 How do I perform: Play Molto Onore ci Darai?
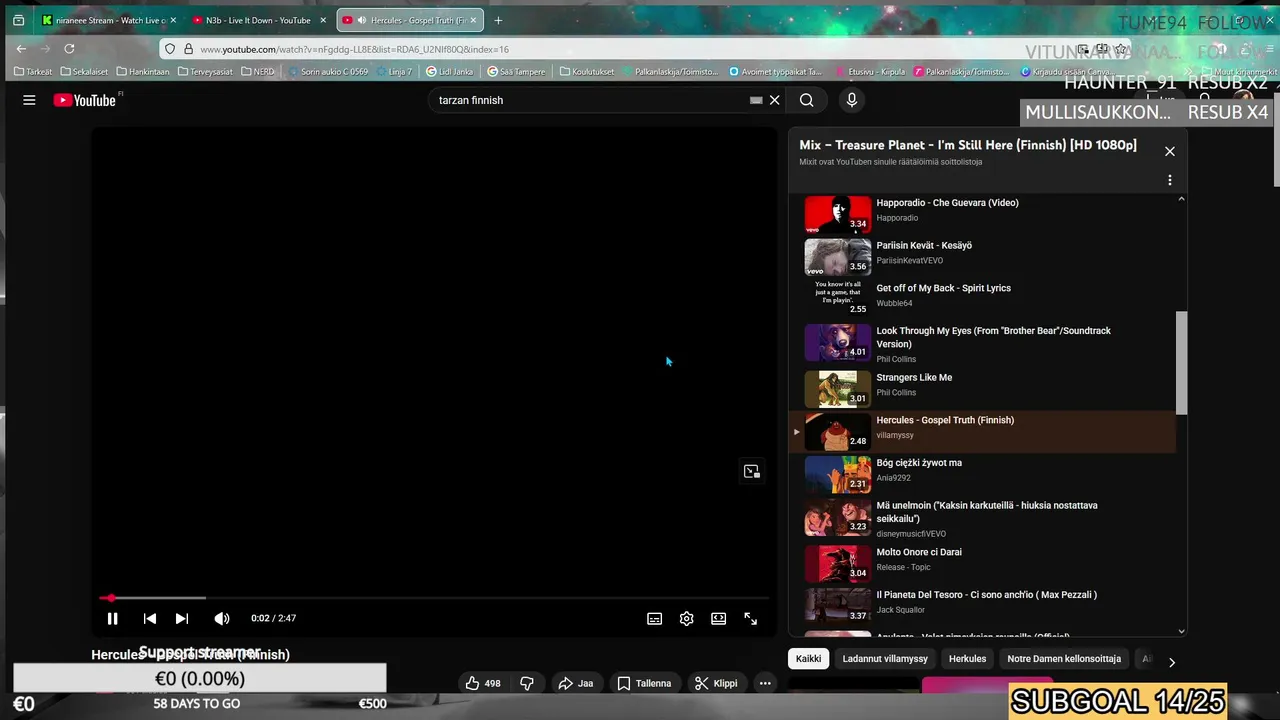(980, 563)
